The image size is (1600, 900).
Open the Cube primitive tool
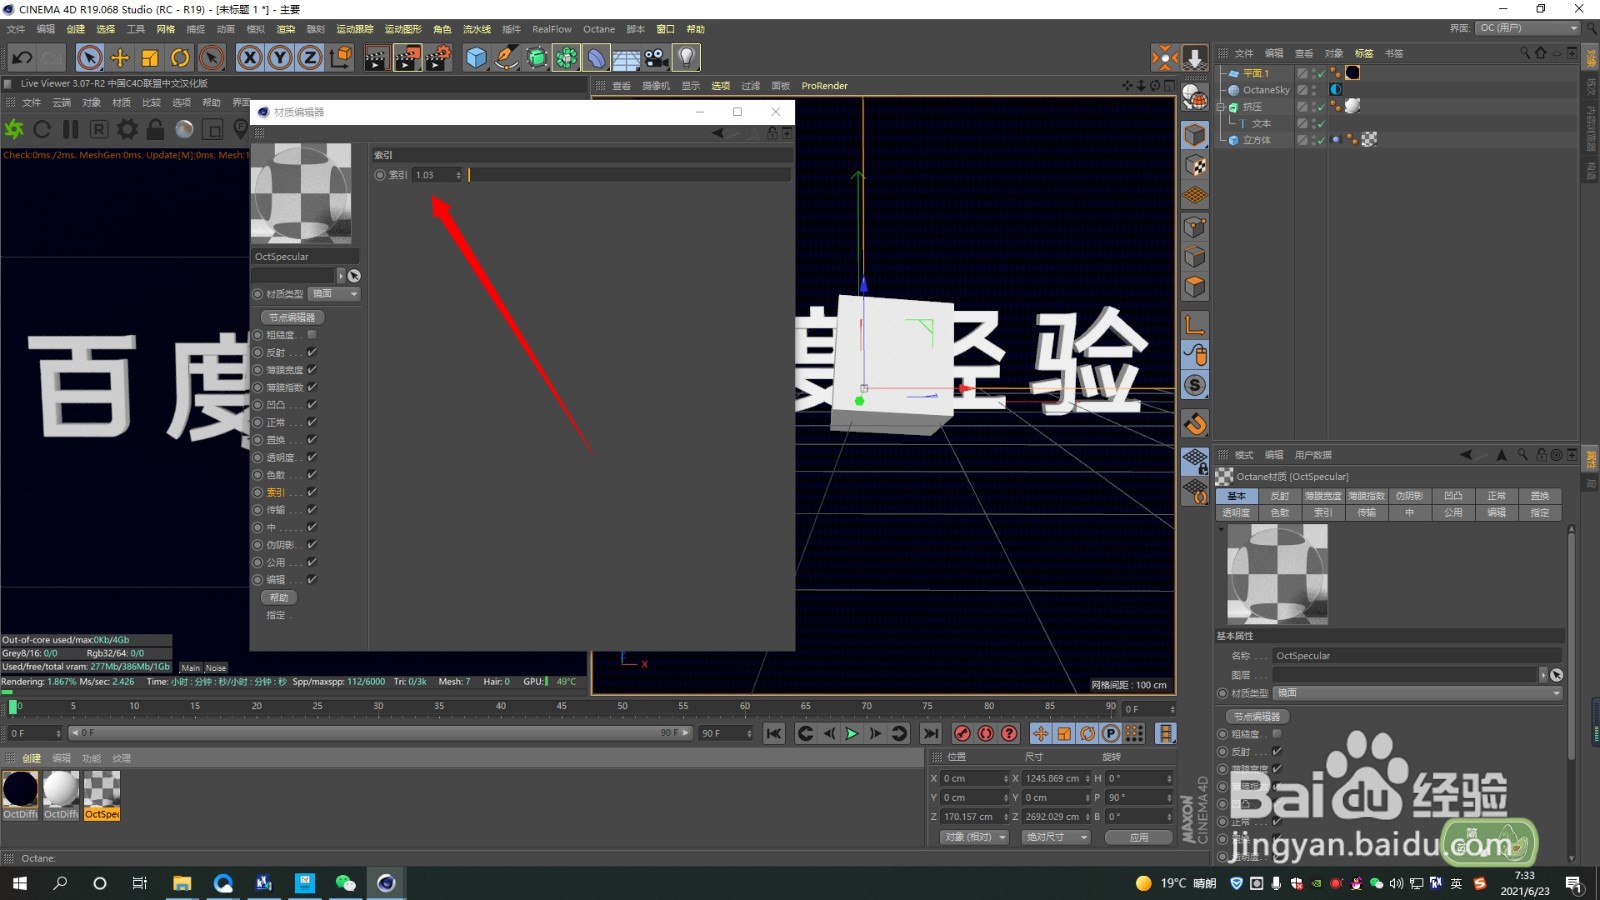coord(476,58)
